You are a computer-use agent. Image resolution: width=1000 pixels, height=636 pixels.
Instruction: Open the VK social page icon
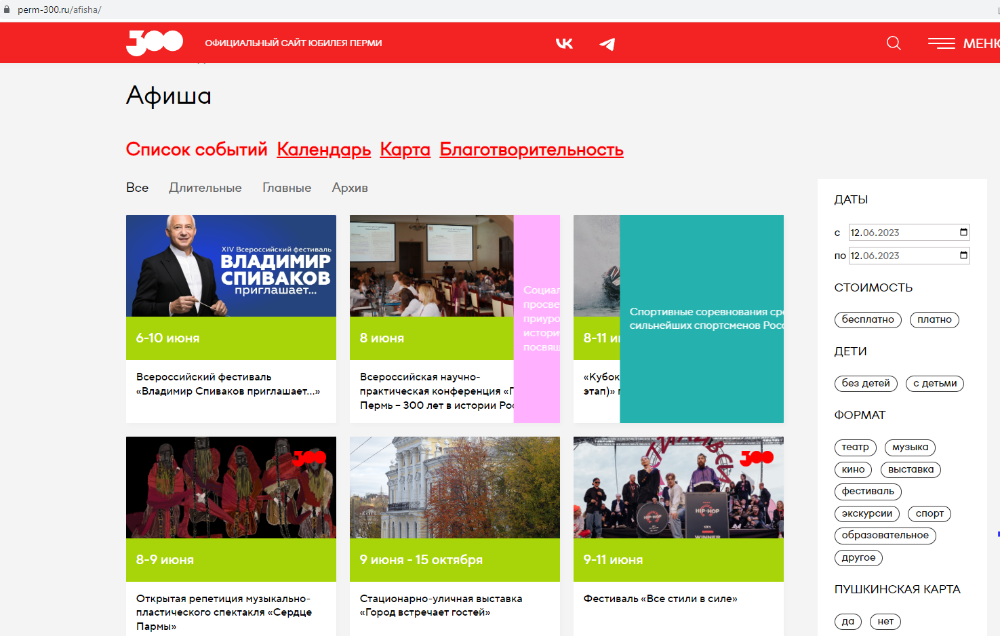pos(564,43)
